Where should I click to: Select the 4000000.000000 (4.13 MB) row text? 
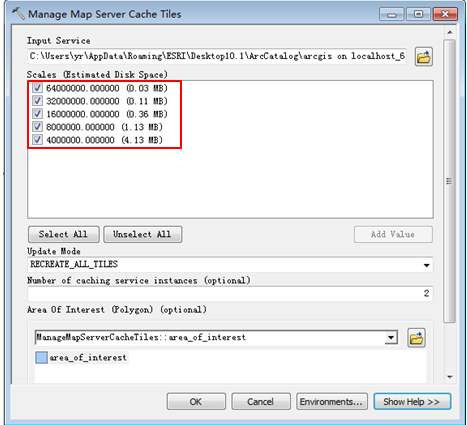point(104,140)
